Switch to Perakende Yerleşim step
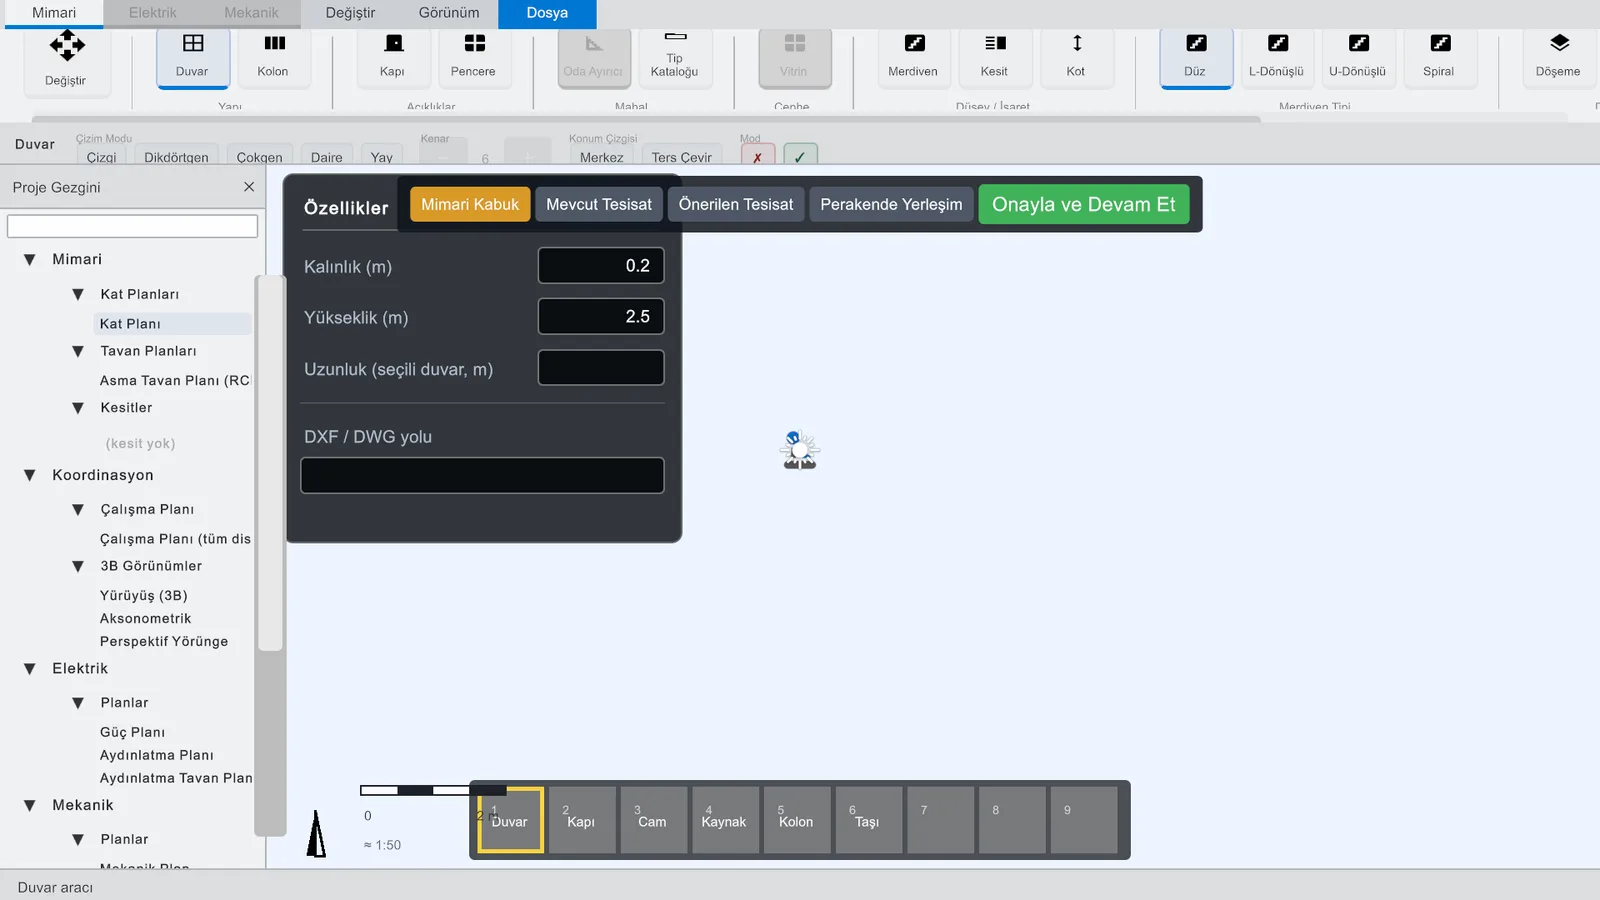Viewport: 1600px width, 900px height. click(x=891, y=204)
